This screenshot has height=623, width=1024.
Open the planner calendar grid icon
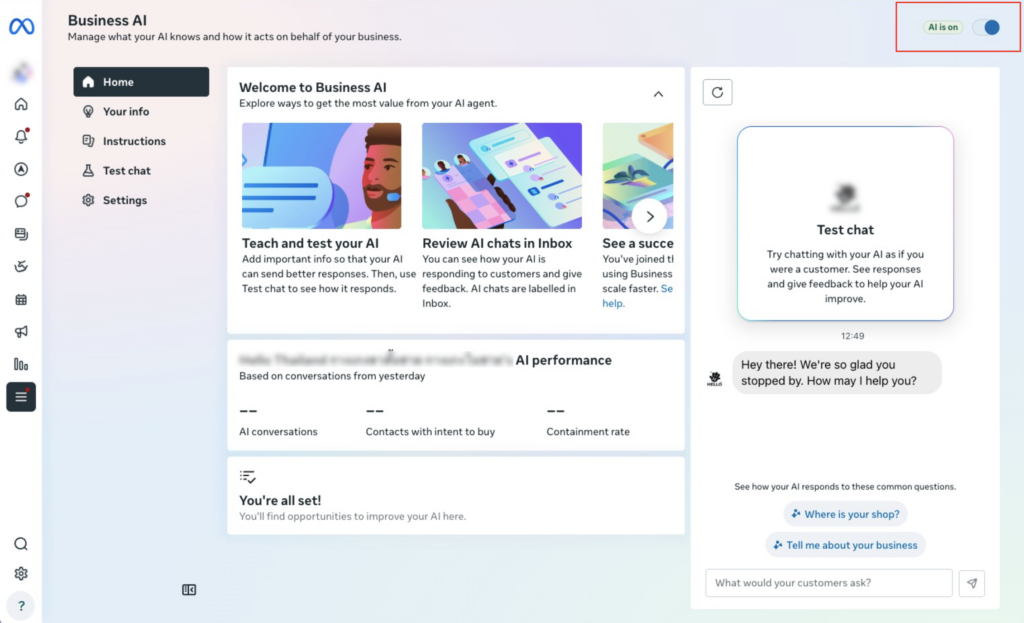click(21, 299)
